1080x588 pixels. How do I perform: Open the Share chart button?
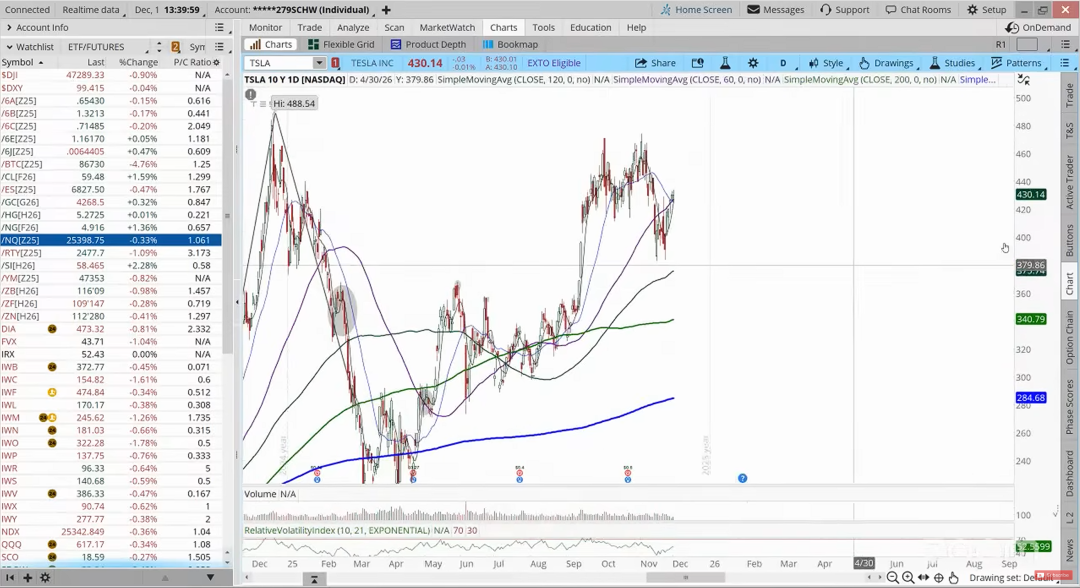click(x=655, y=63)
